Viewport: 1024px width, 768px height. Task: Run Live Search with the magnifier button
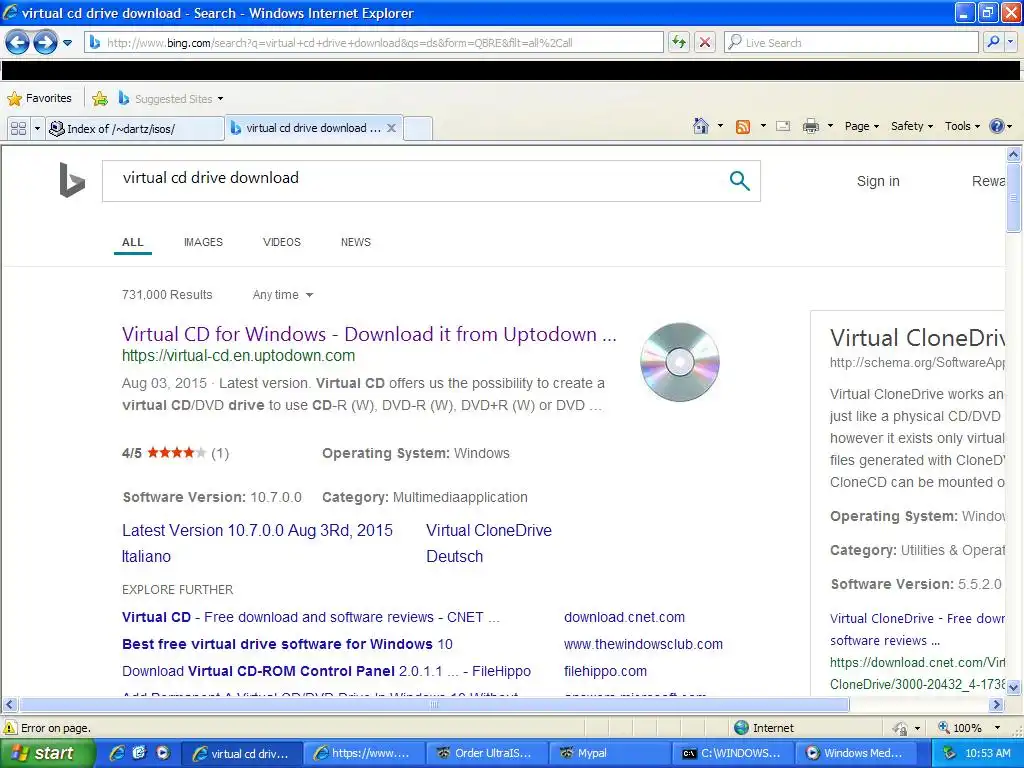(x=993, y=42)
